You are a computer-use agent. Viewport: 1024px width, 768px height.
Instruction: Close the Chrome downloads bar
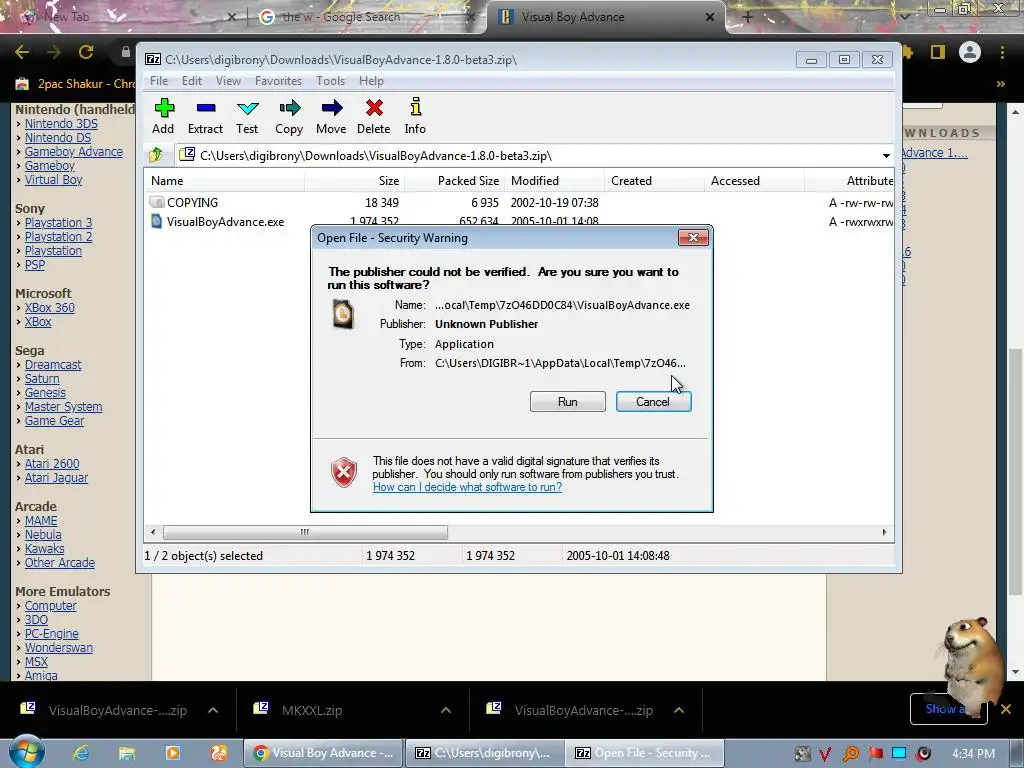(1006, 709)
